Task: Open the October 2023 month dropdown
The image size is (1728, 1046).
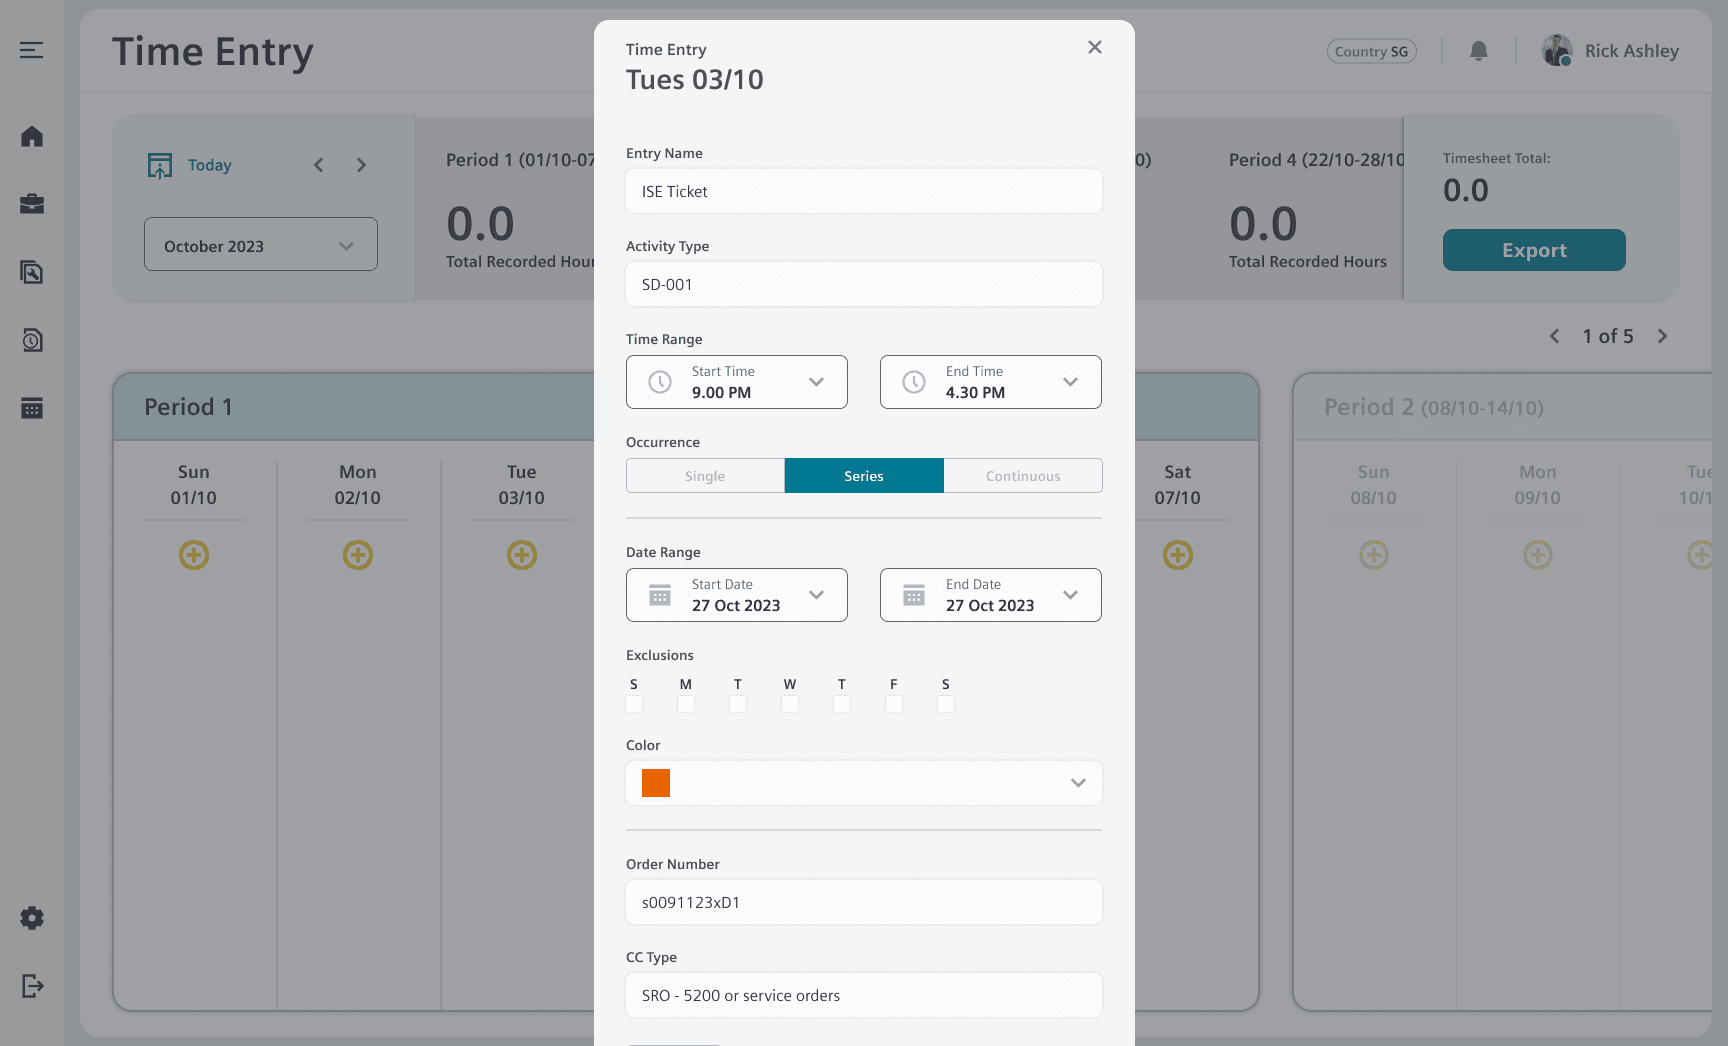Action: click(x=261, y=244)
